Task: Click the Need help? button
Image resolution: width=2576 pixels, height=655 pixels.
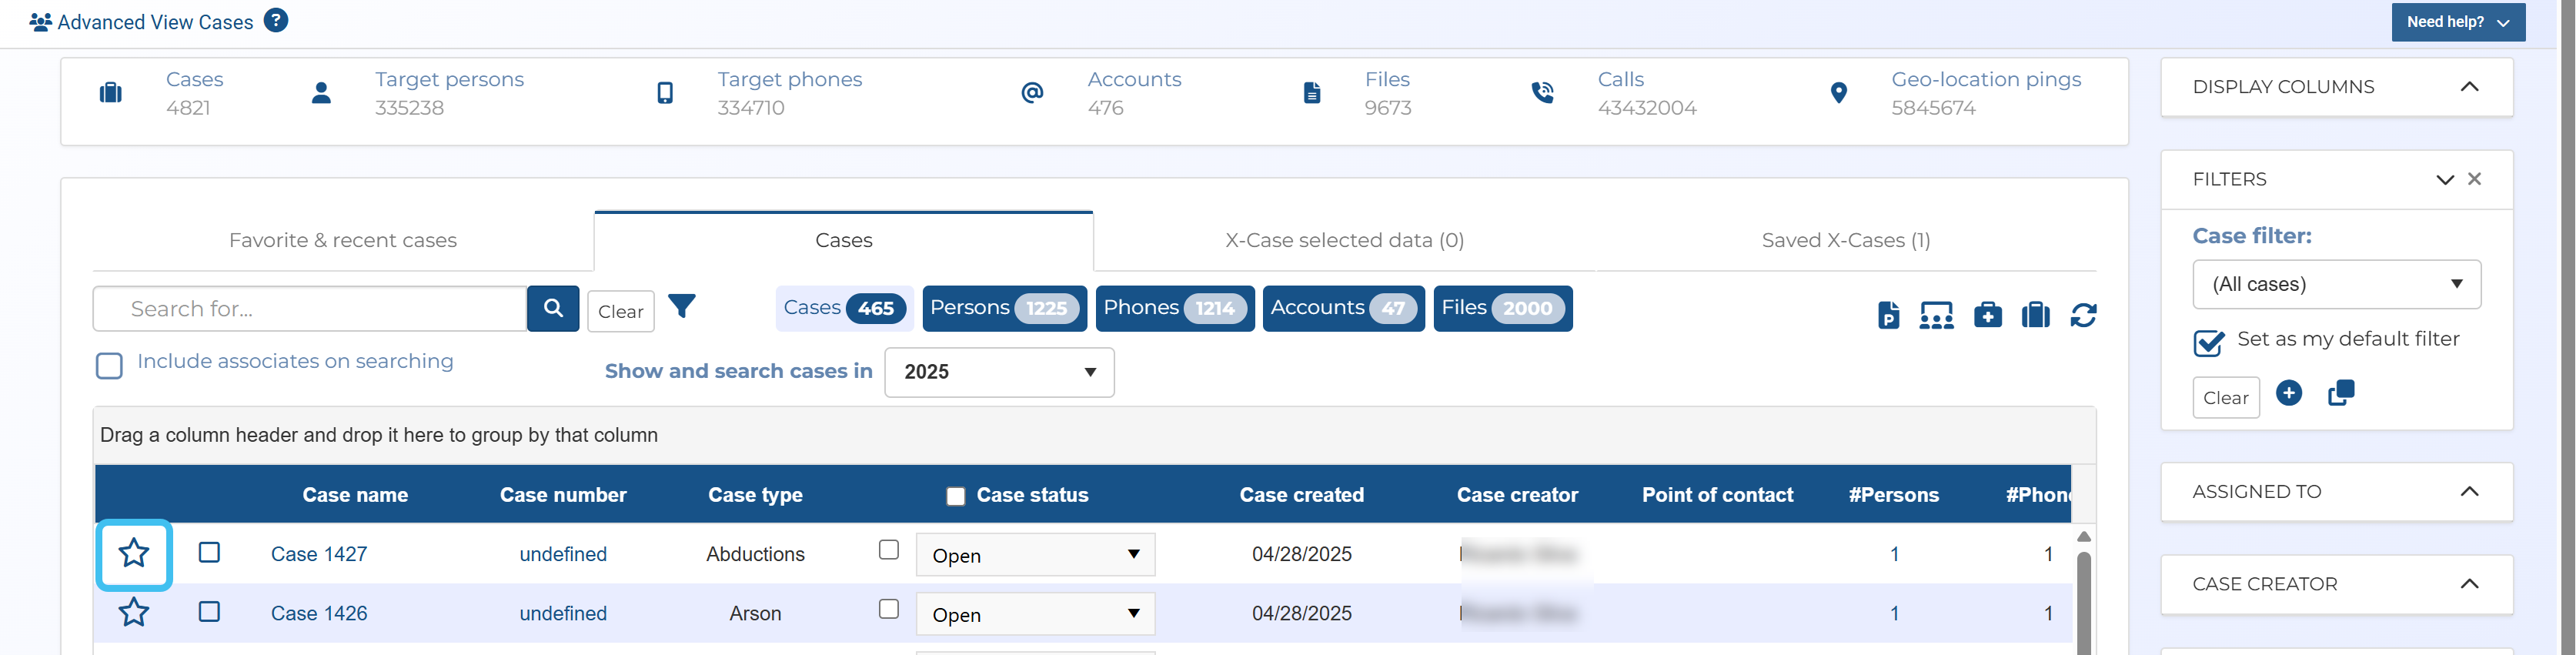Action: coord(2457,22)
